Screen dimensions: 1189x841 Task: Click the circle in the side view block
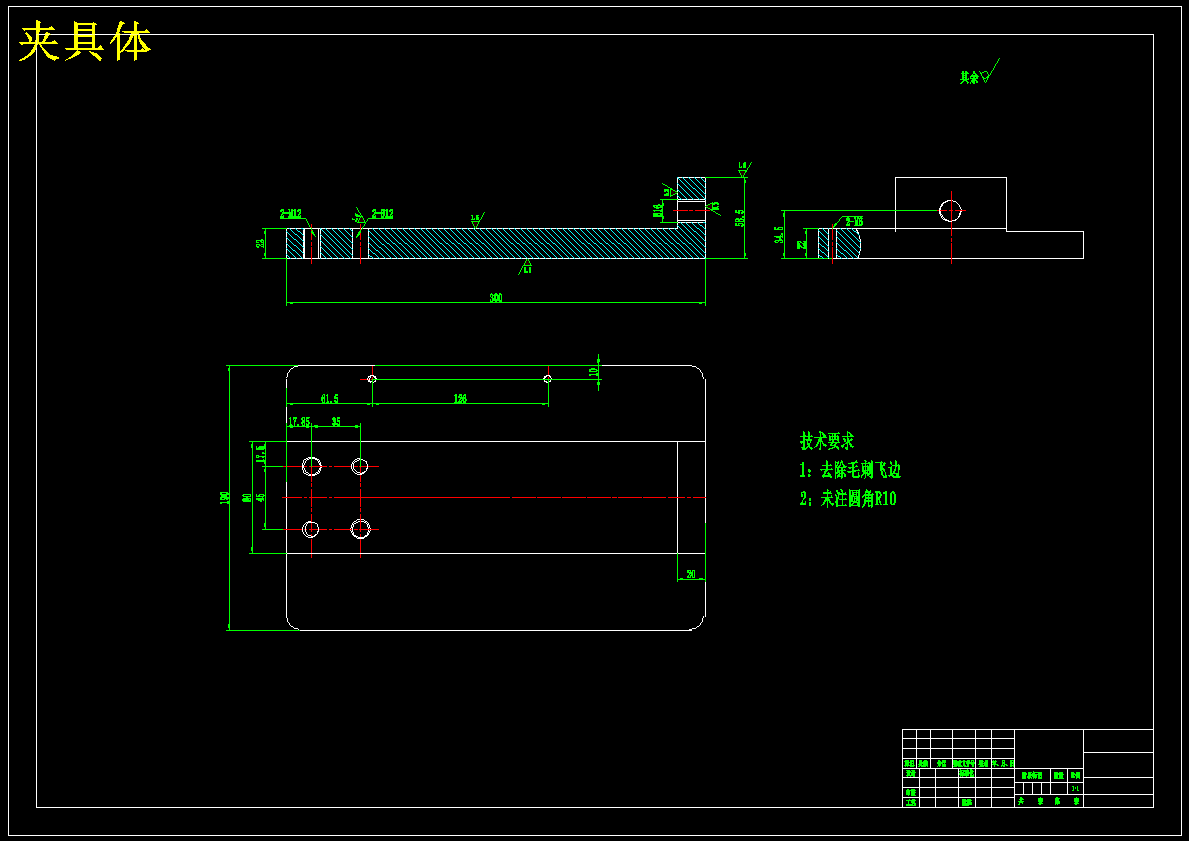point(951,210)
